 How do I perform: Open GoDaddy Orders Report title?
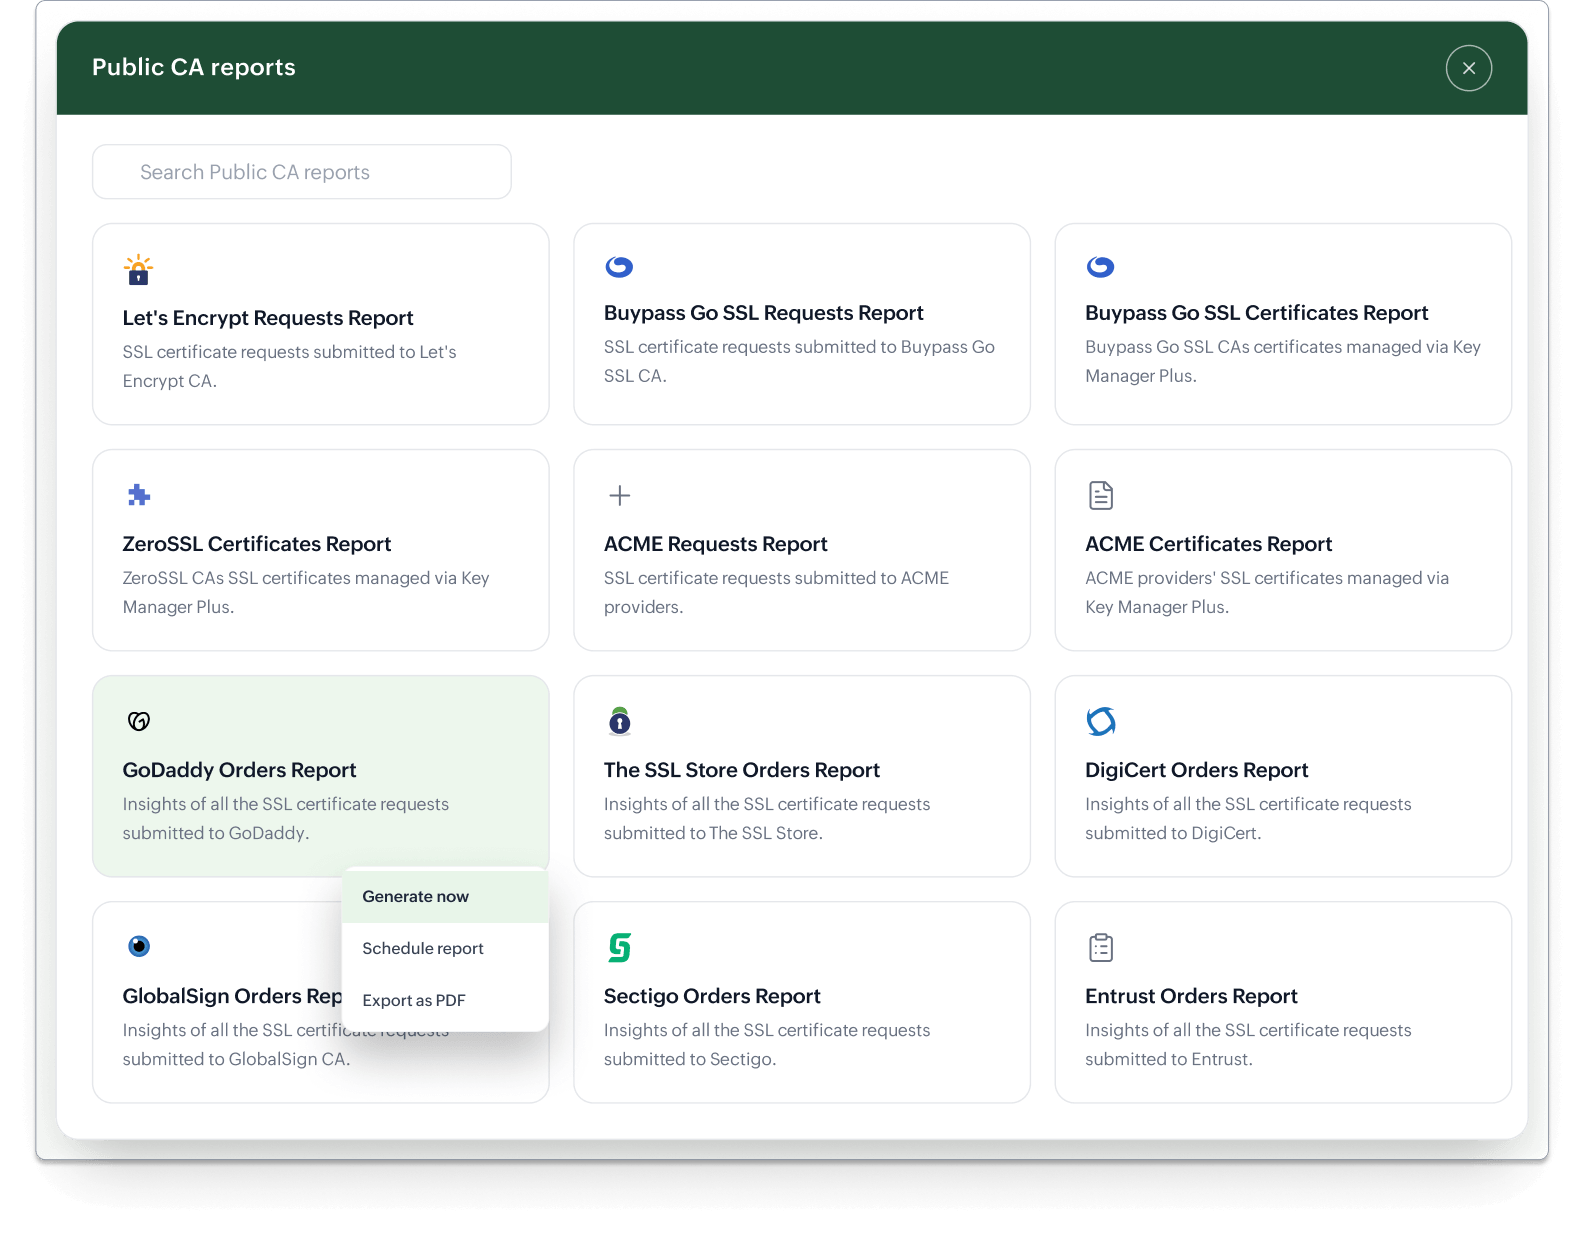(240, 770)
